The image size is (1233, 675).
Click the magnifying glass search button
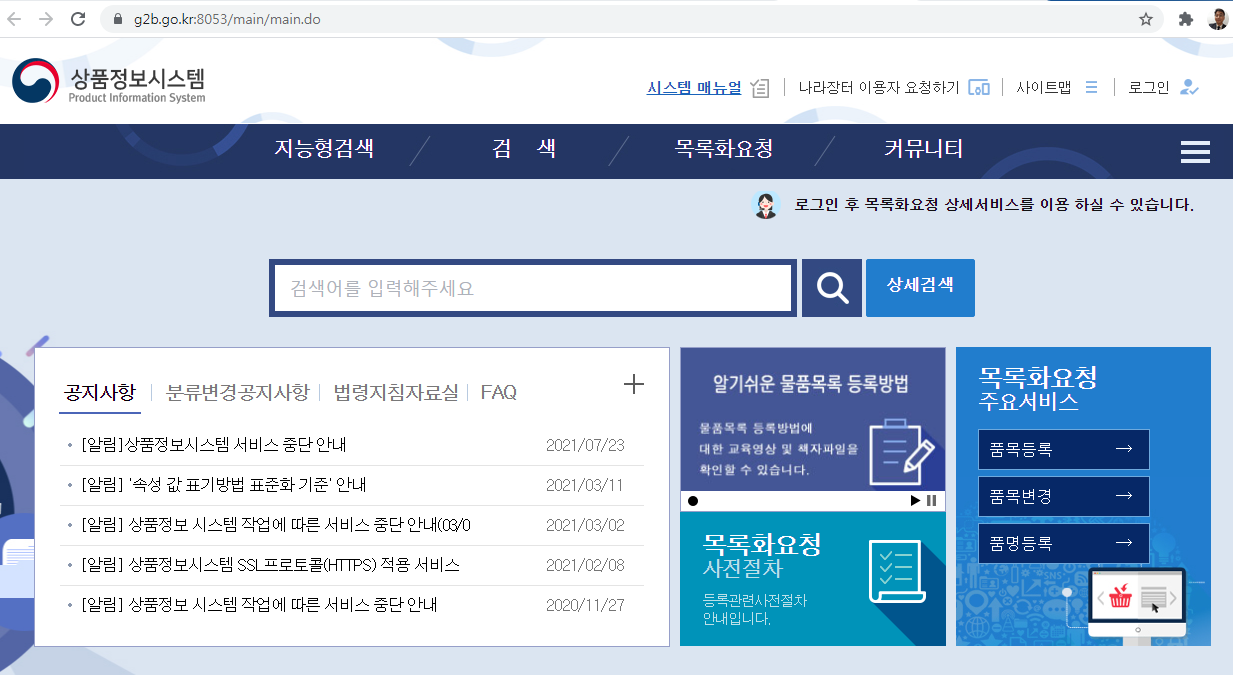tap(832, 288)
